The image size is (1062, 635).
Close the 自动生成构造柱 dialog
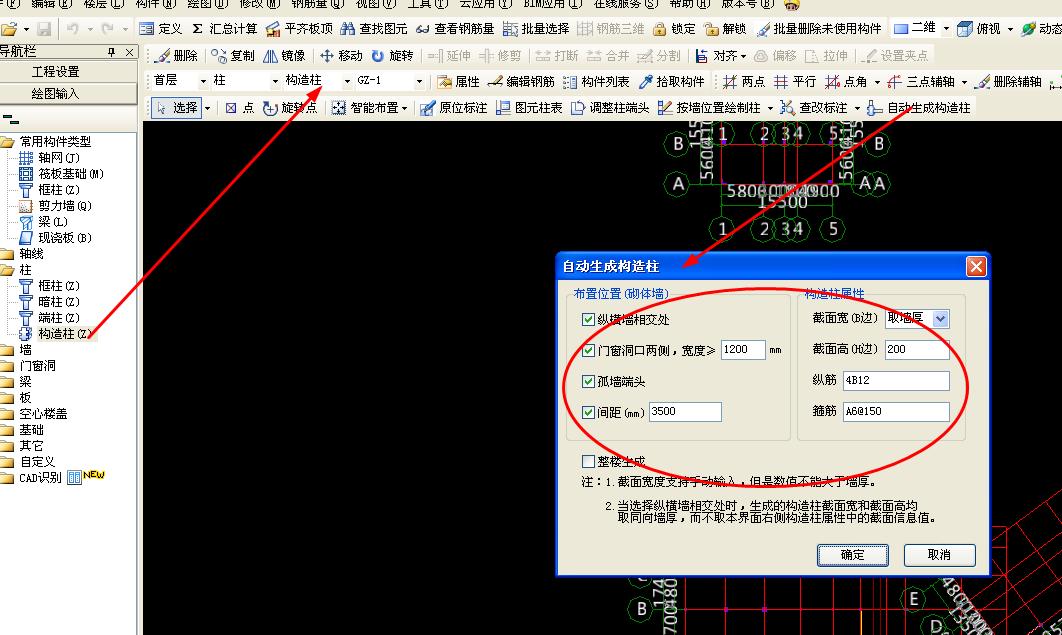976,266
